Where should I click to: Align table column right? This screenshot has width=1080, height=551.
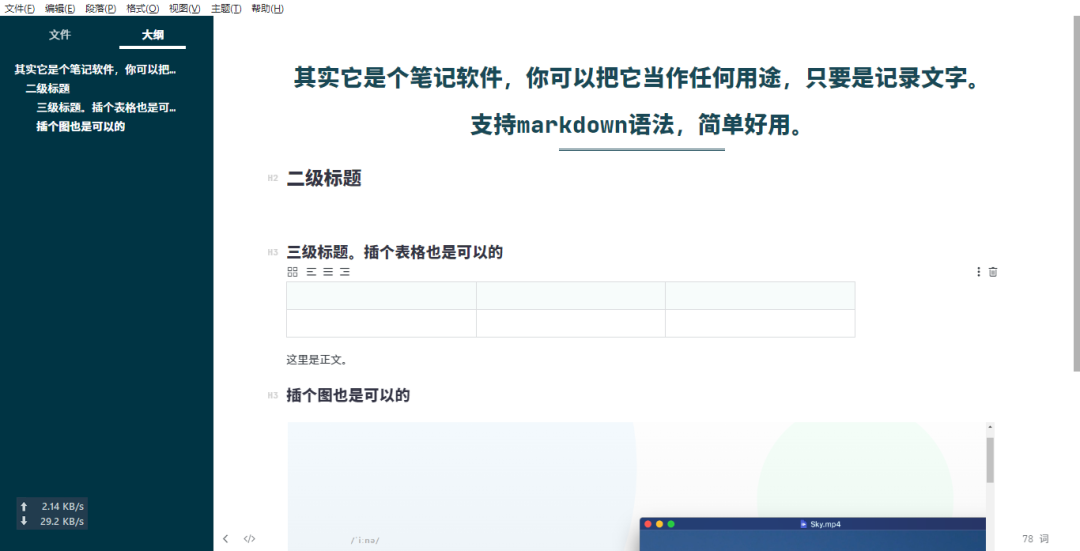coord(344,272)
